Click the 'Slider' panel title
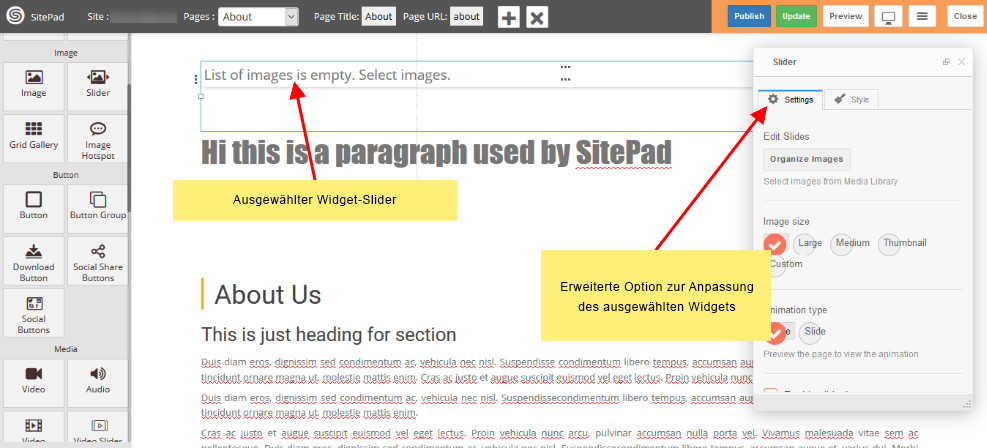Viewport: 987px width, 448px height. click(784, 62)
